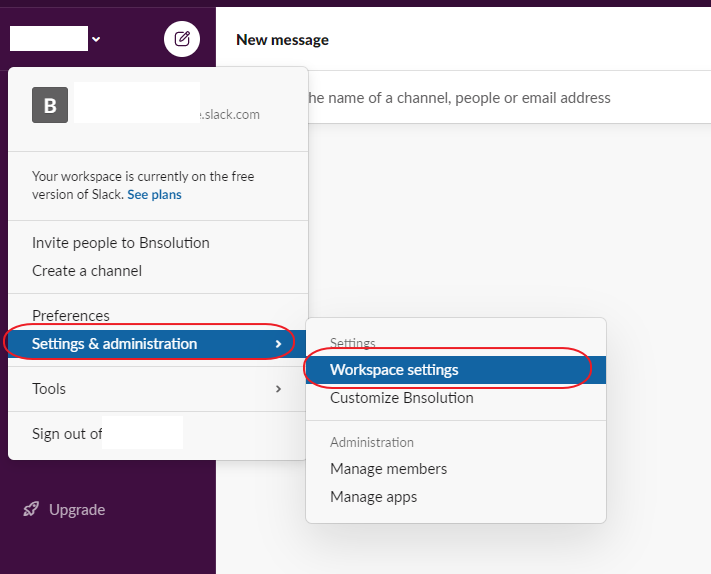Screen dimensions: 711x574
Task: Click the compose new message icon
Action: coord(182,39)
